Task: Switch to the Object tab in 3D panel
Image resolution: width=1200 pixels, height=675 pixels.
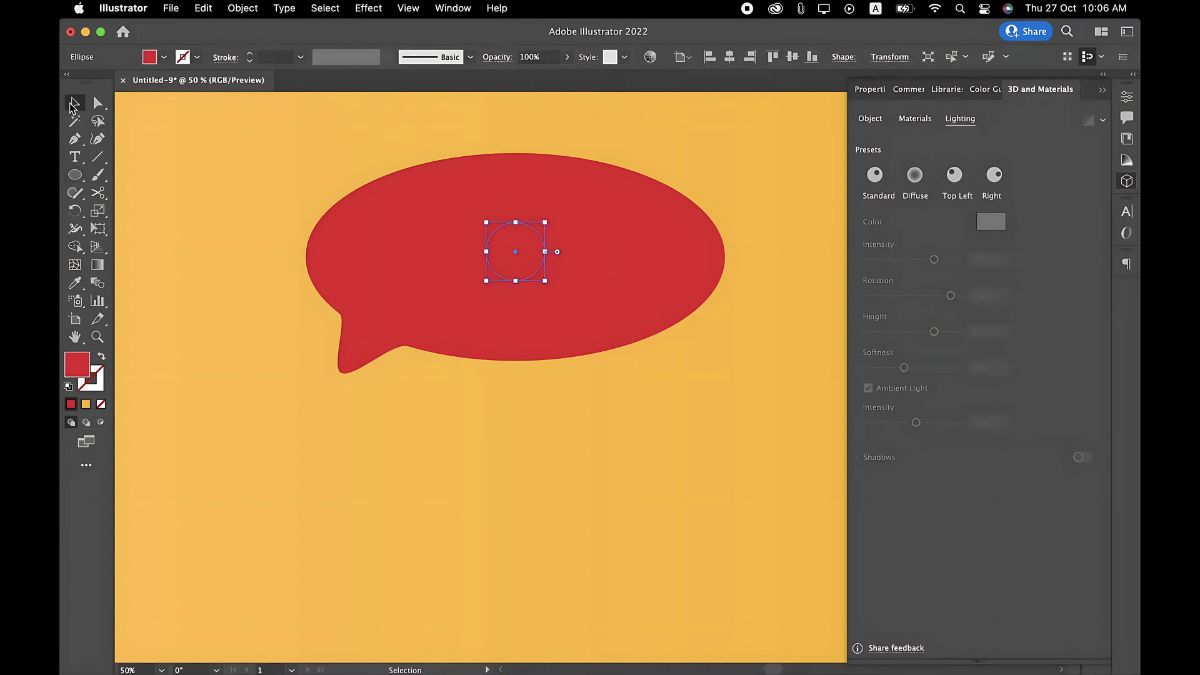Action: [x=870, y=118]
